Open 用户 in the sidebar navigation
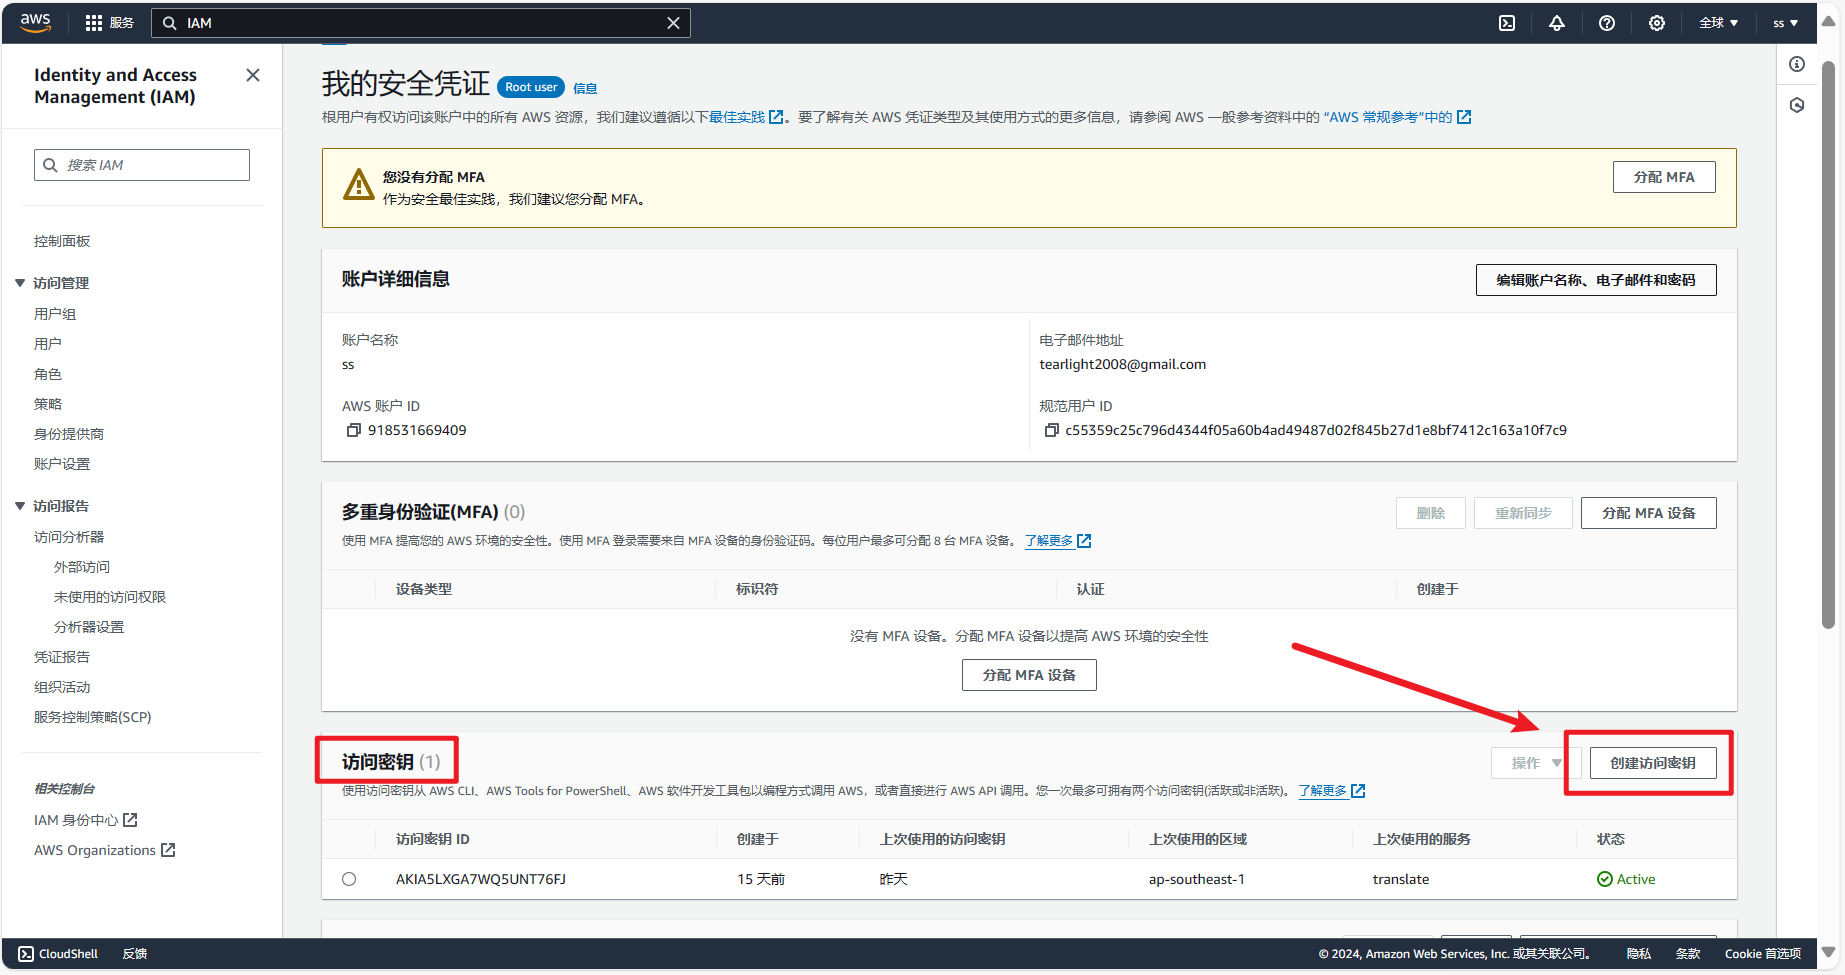This screenshot has height=975, width=1845. (x=48, y=344)
